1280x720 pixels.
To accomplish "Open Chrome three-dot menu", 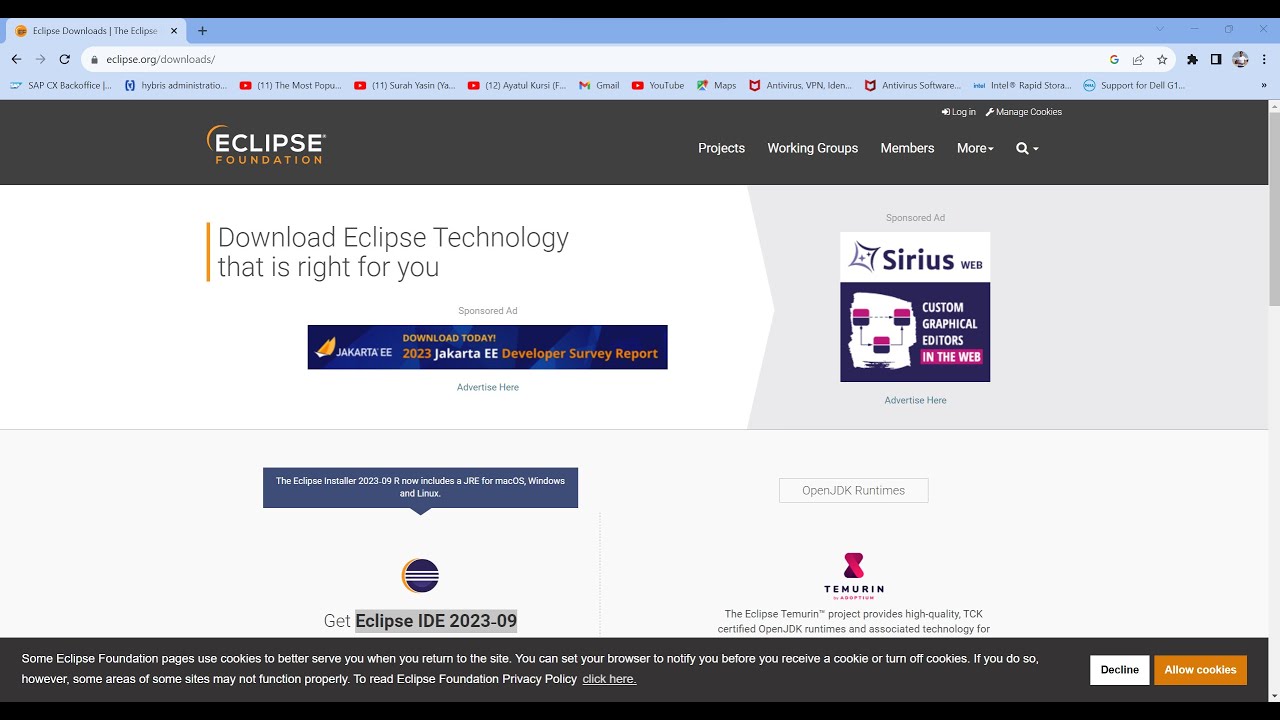I will tap(1264, 59).
